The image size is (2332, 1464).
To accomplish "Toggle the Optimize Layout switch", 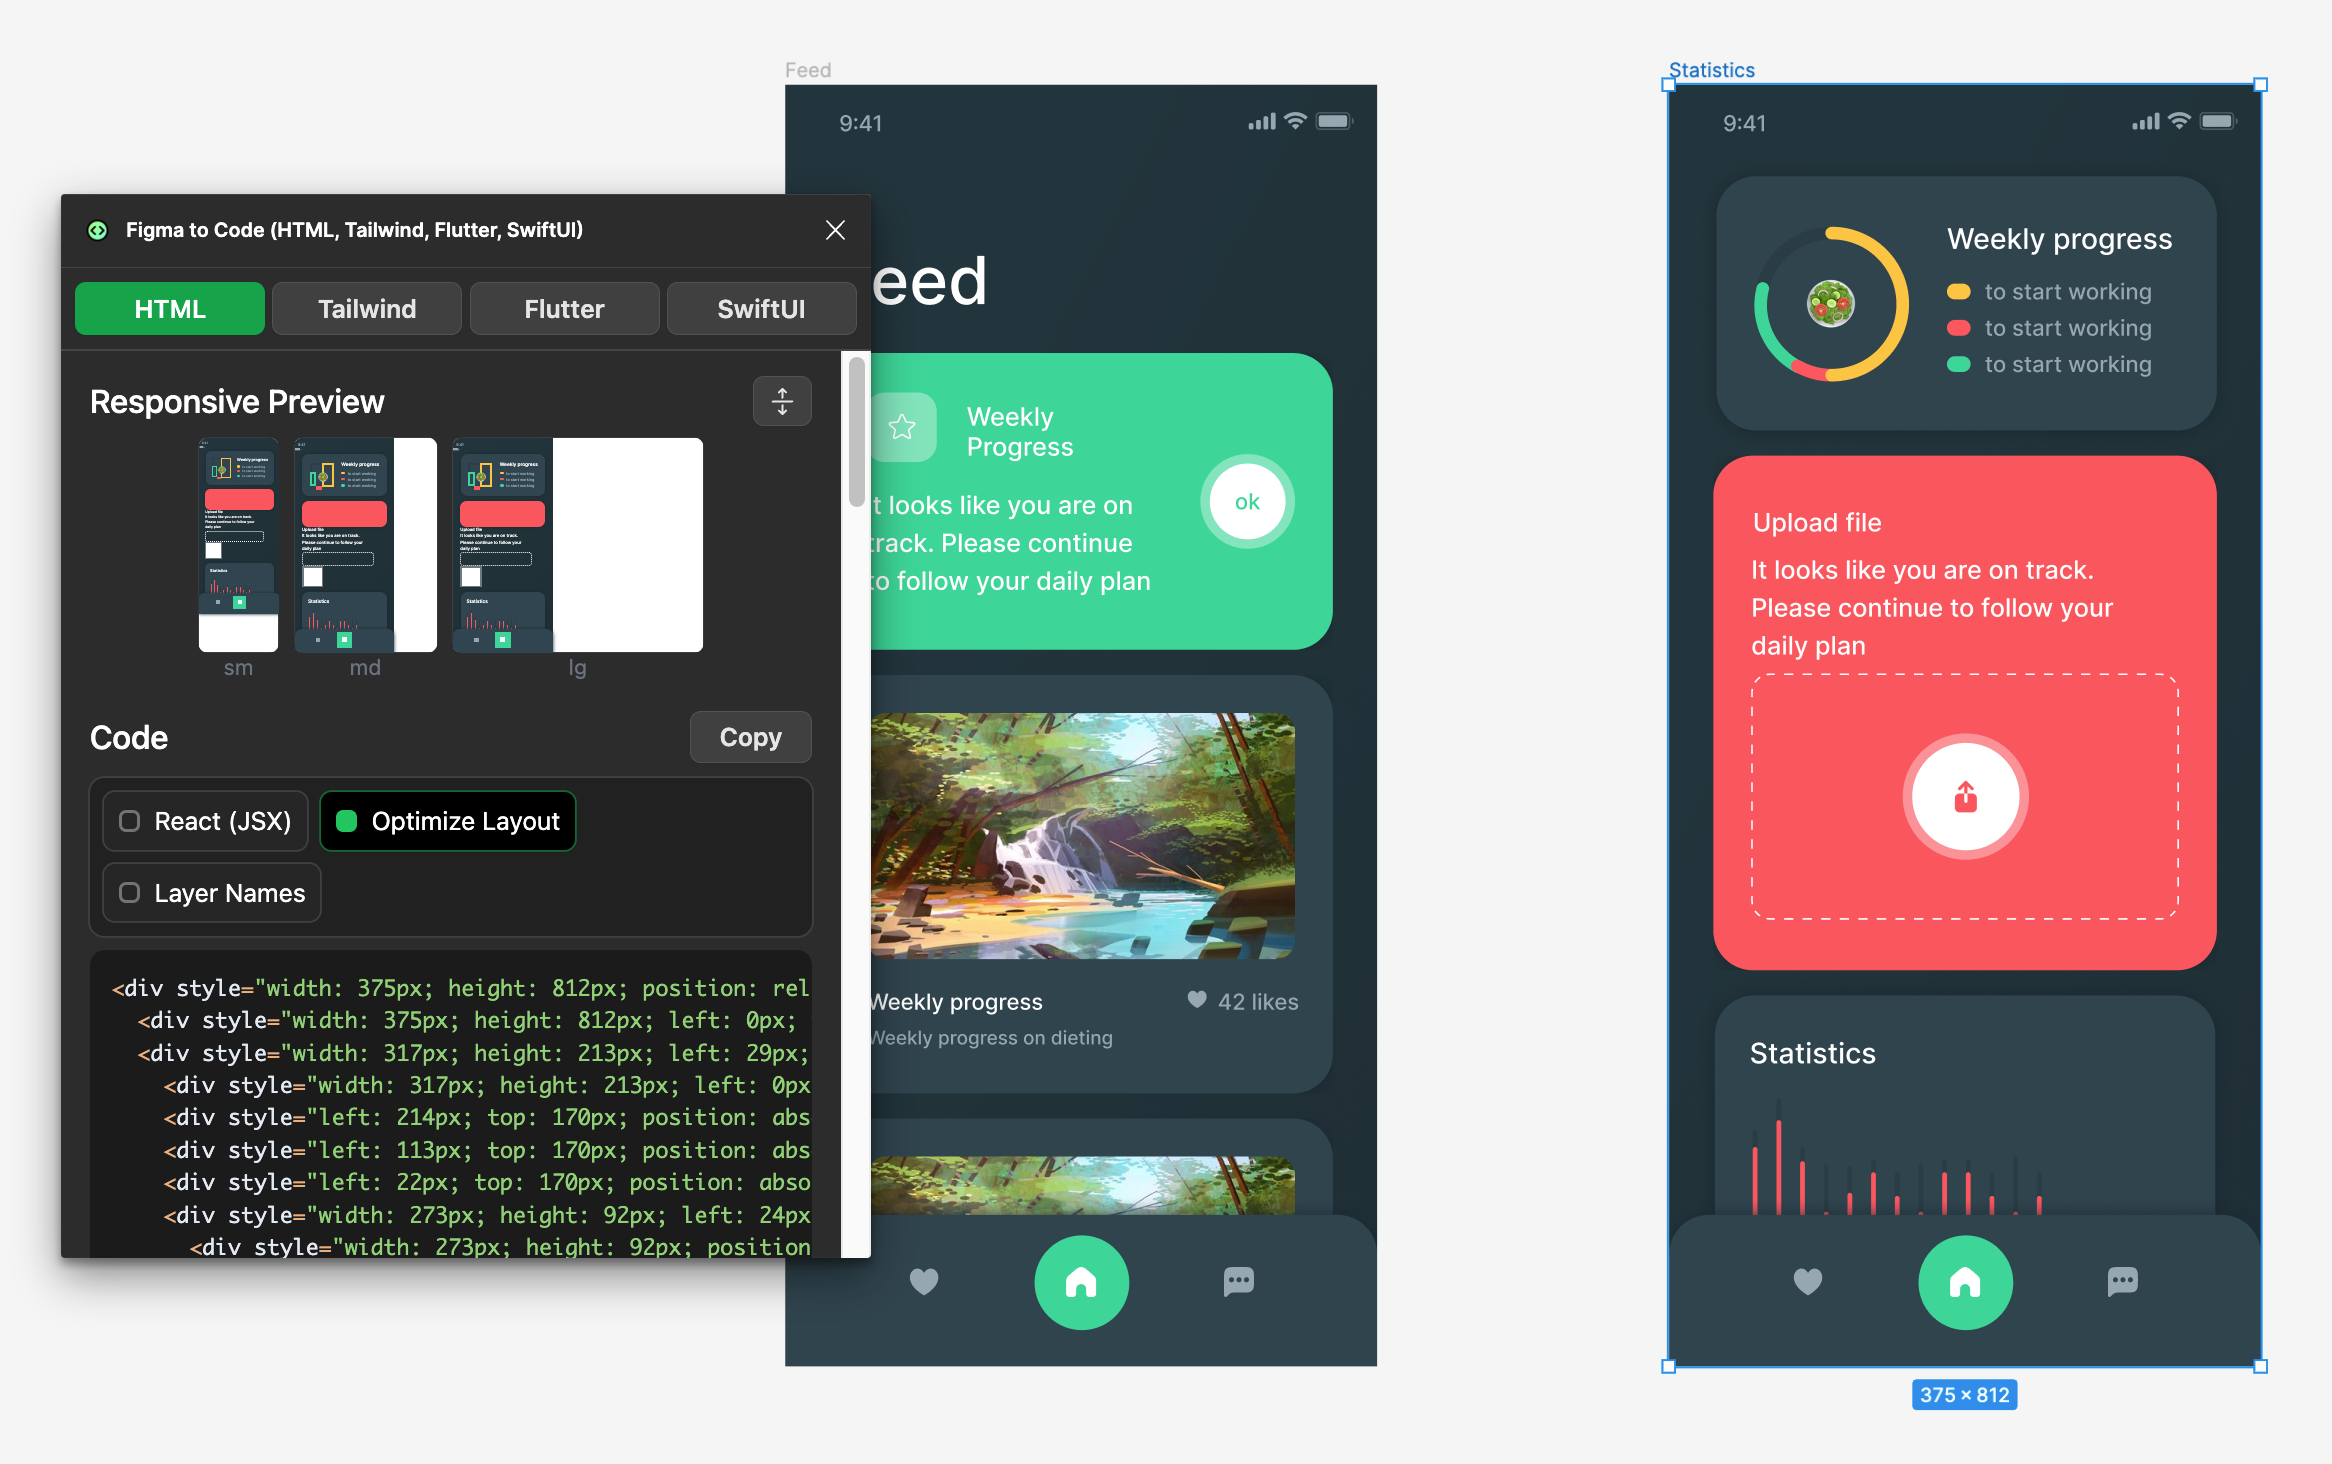I will tap(344, 823).
